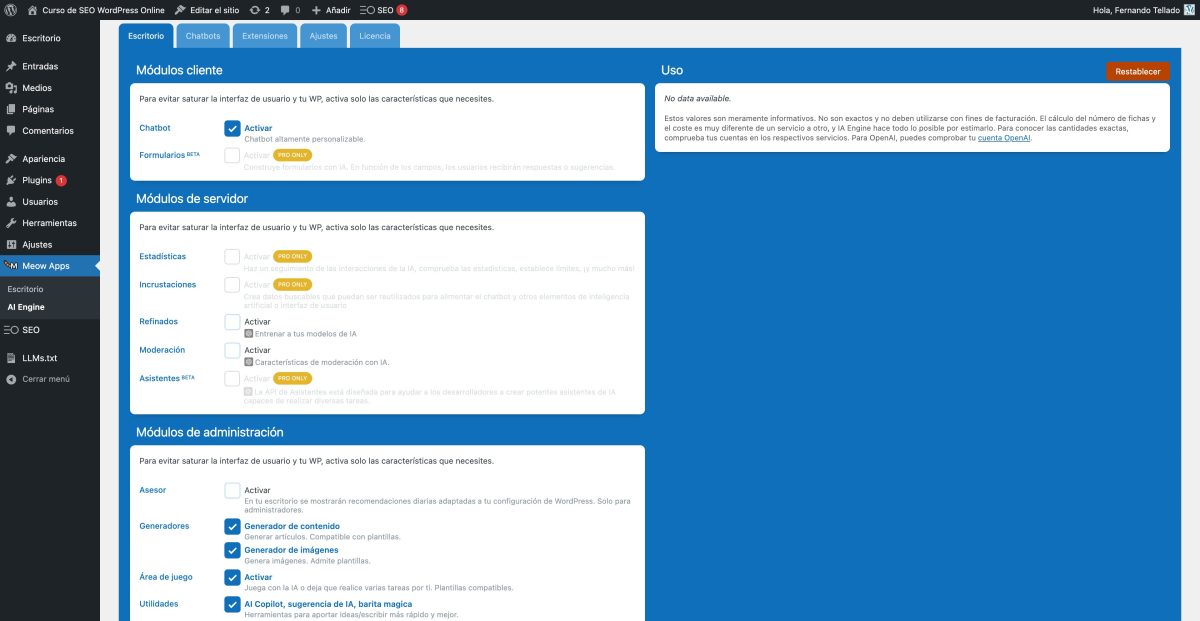Image resolution: width=1200 pixels, height=621 pixels.
Task: Click the Páginas icon in sidebar
Action: point(11,109)
